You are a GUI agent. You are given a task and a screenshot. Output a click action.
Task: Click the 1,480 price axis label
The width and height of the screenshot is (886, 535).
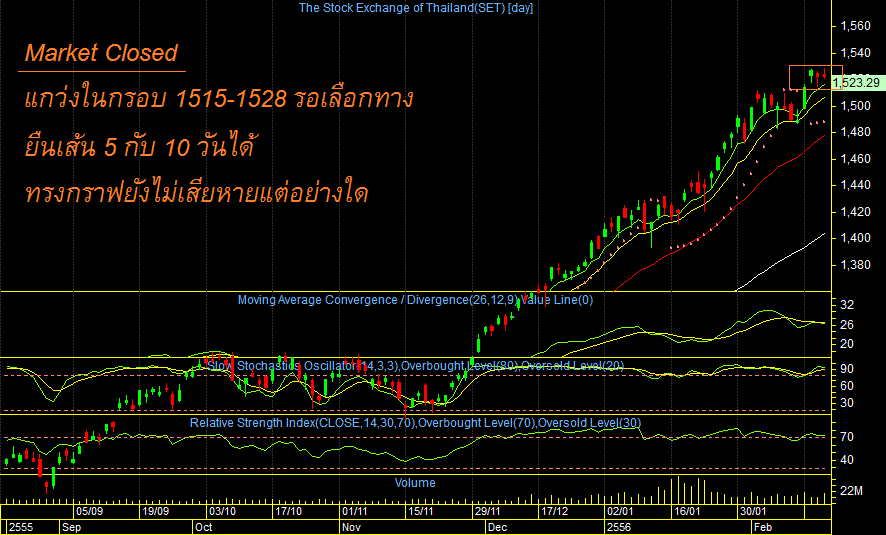pos(855,132)
